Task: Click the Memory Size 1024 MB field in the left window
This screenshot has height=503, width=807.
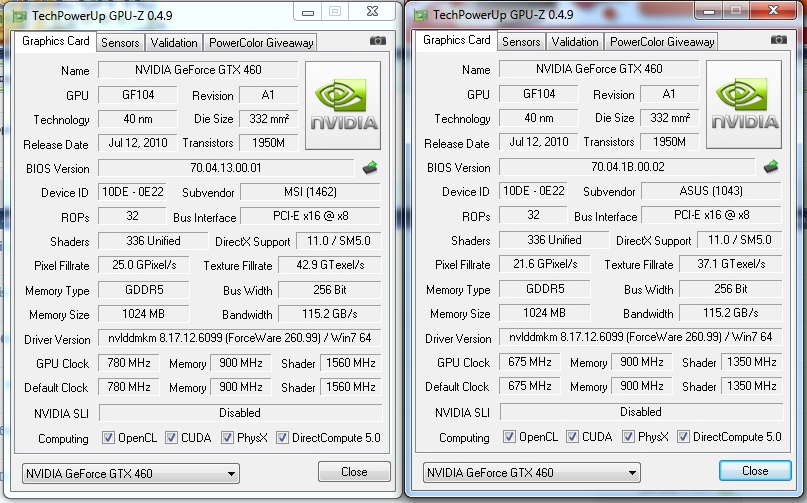Action: pos(144,314)
